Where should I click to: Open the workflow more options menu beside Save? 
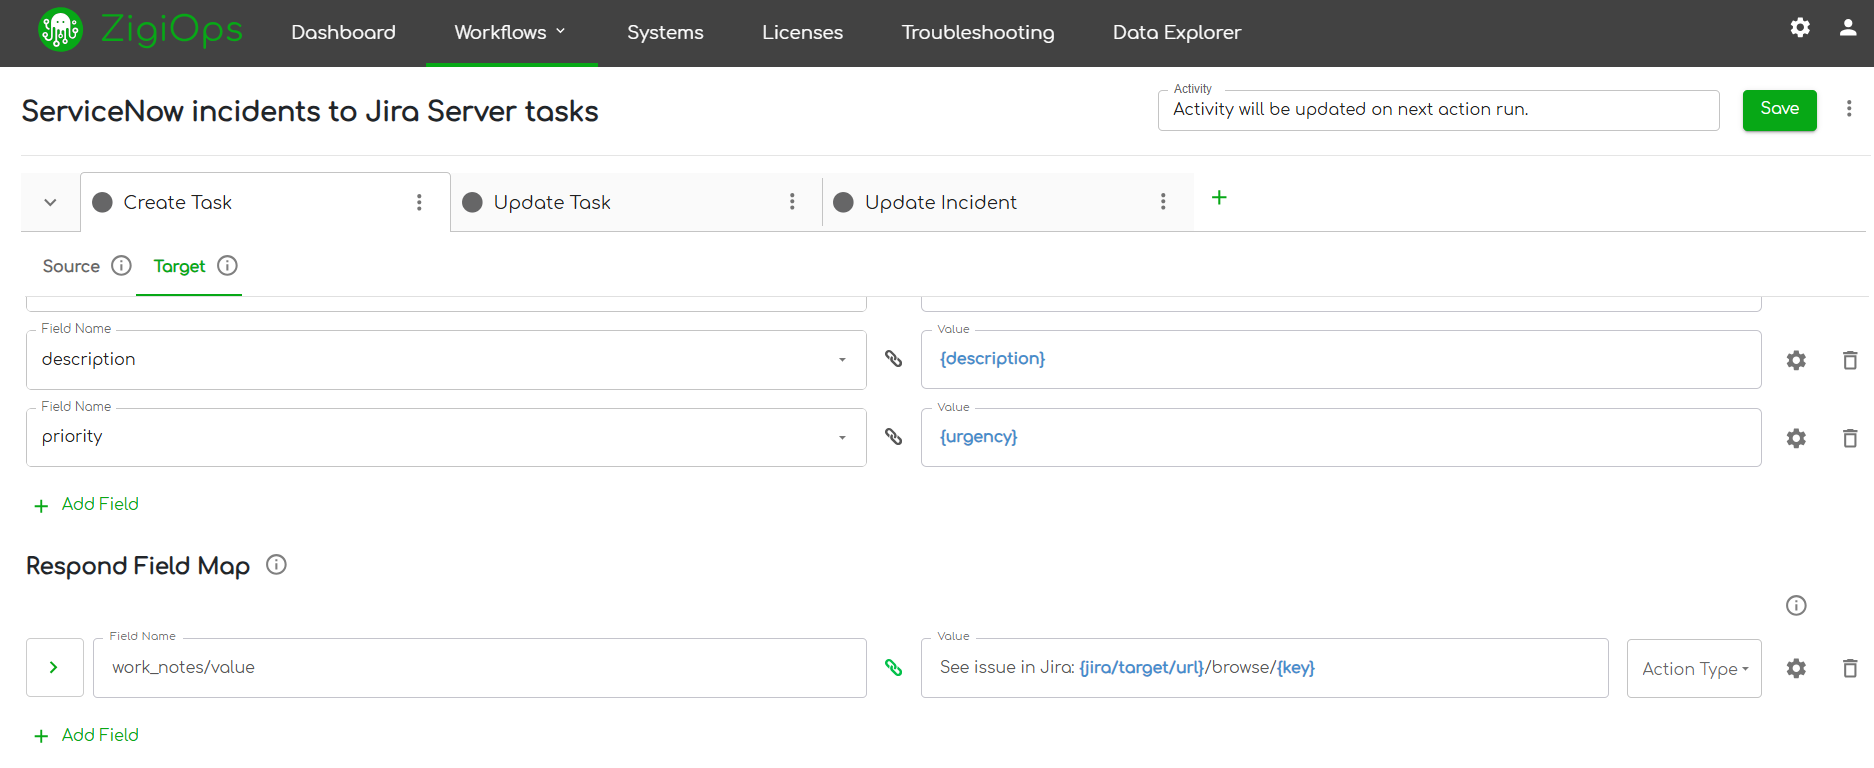1849,108
